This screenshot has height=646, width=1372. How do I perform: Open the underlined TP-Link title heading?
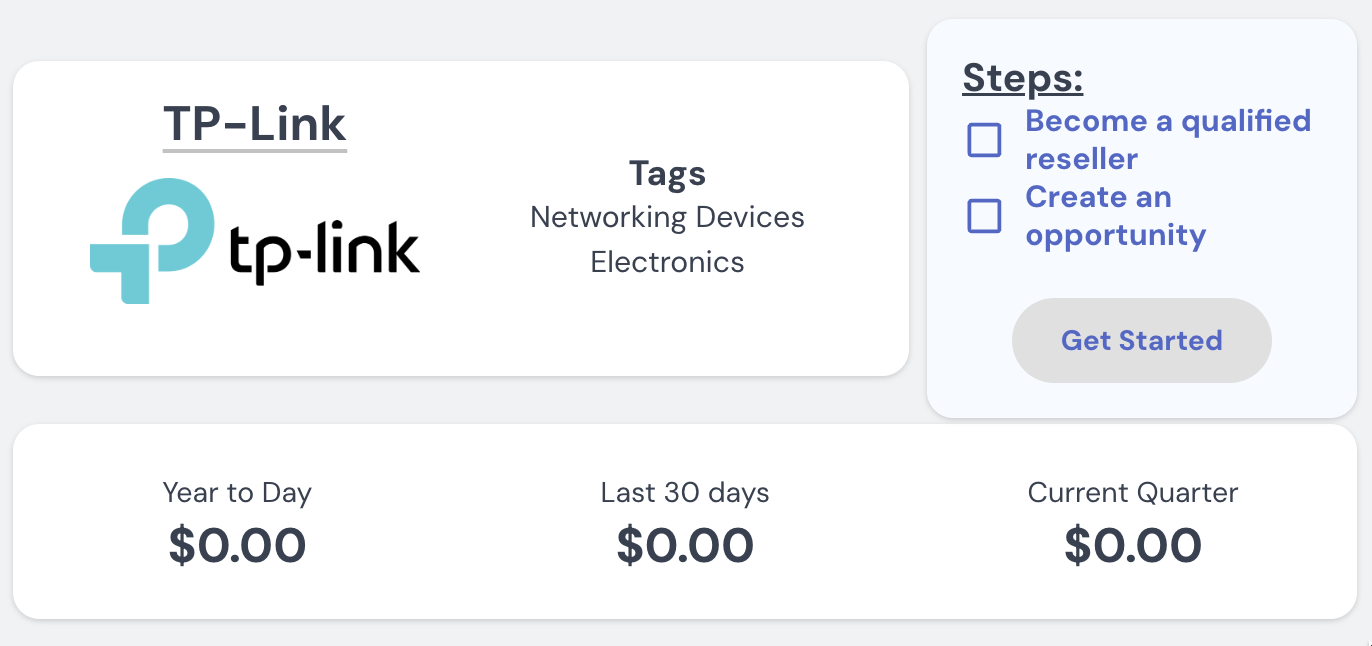pyautogui.click(x=255, y=125)
